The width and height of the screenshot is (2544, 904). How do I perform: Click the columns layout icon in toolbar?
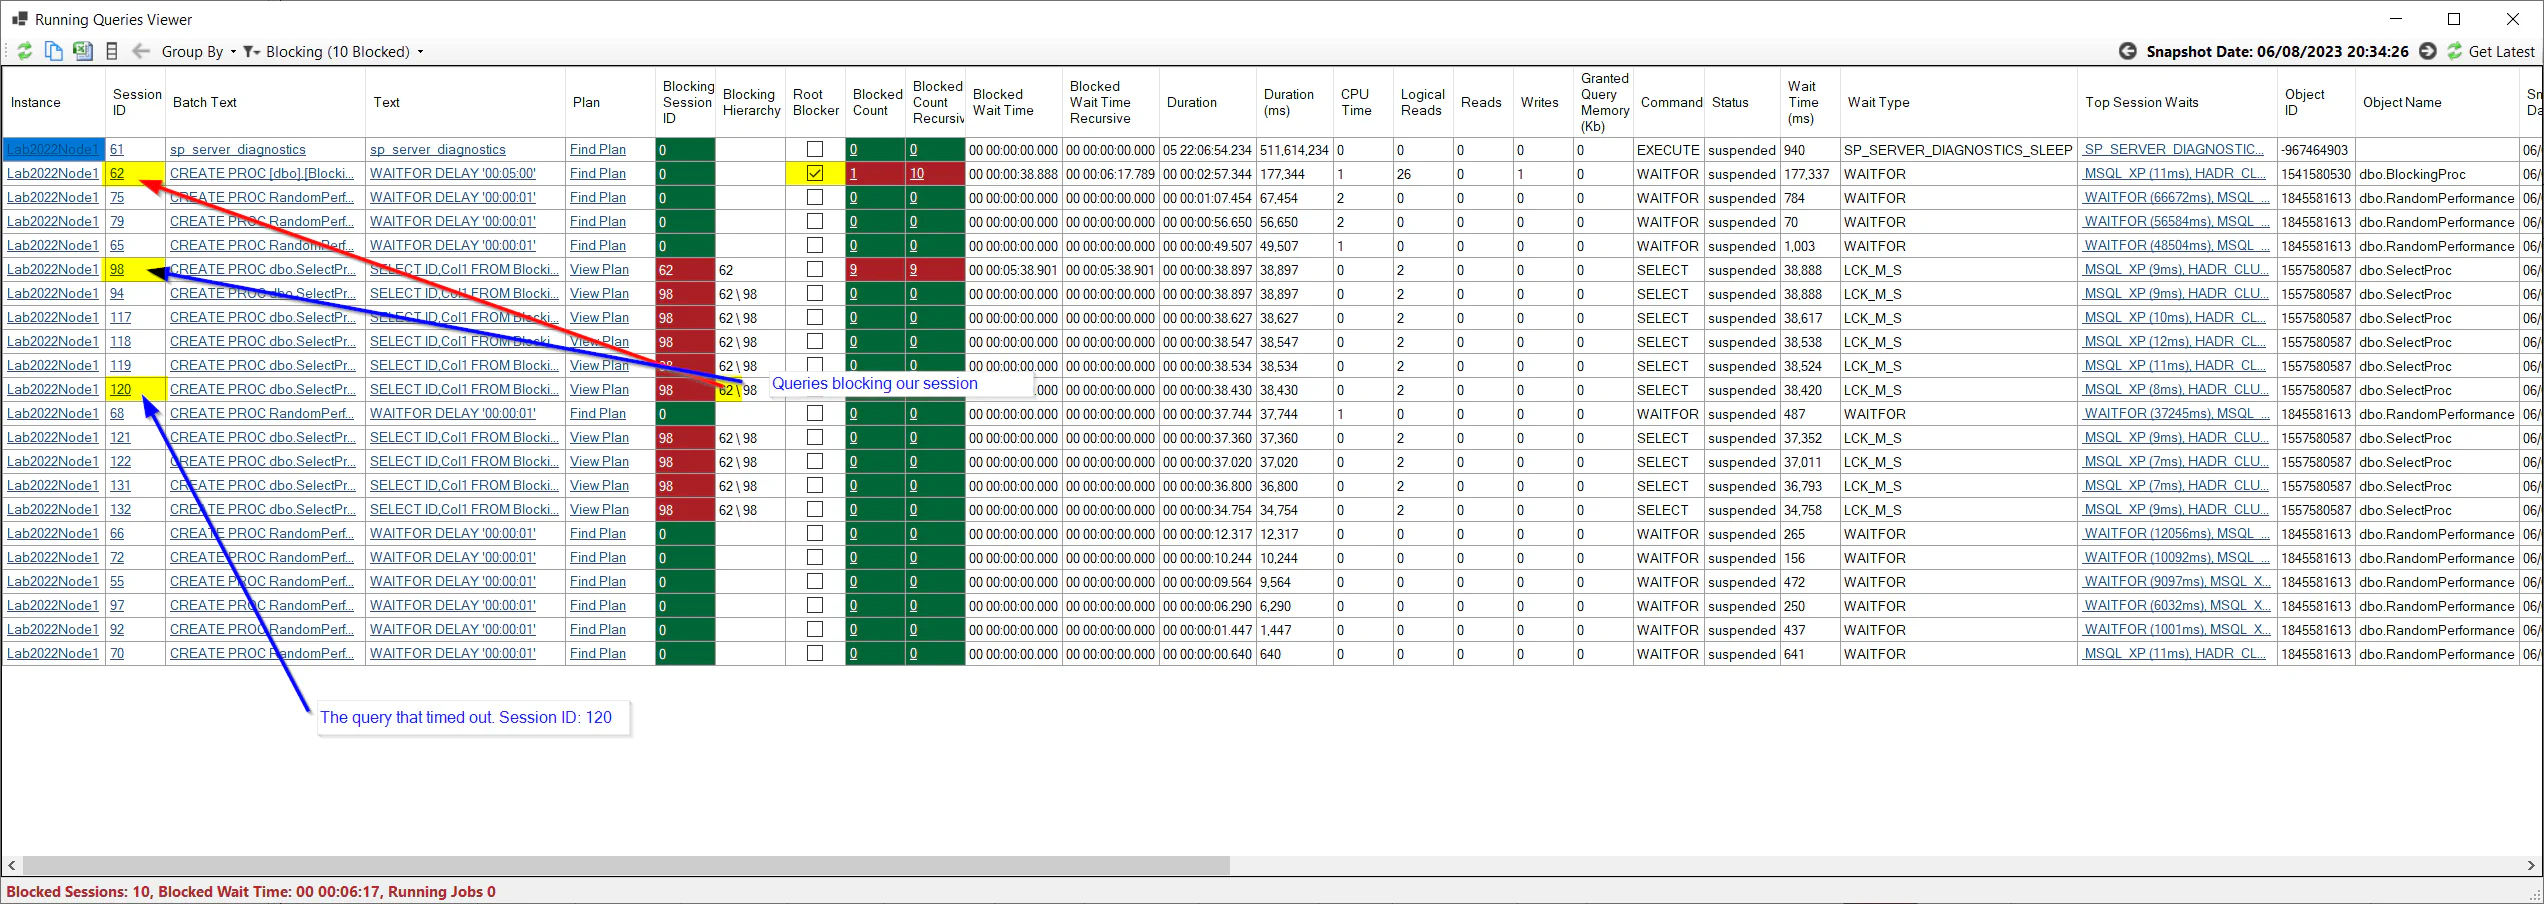pyautogui.click(x=112, y=51)
